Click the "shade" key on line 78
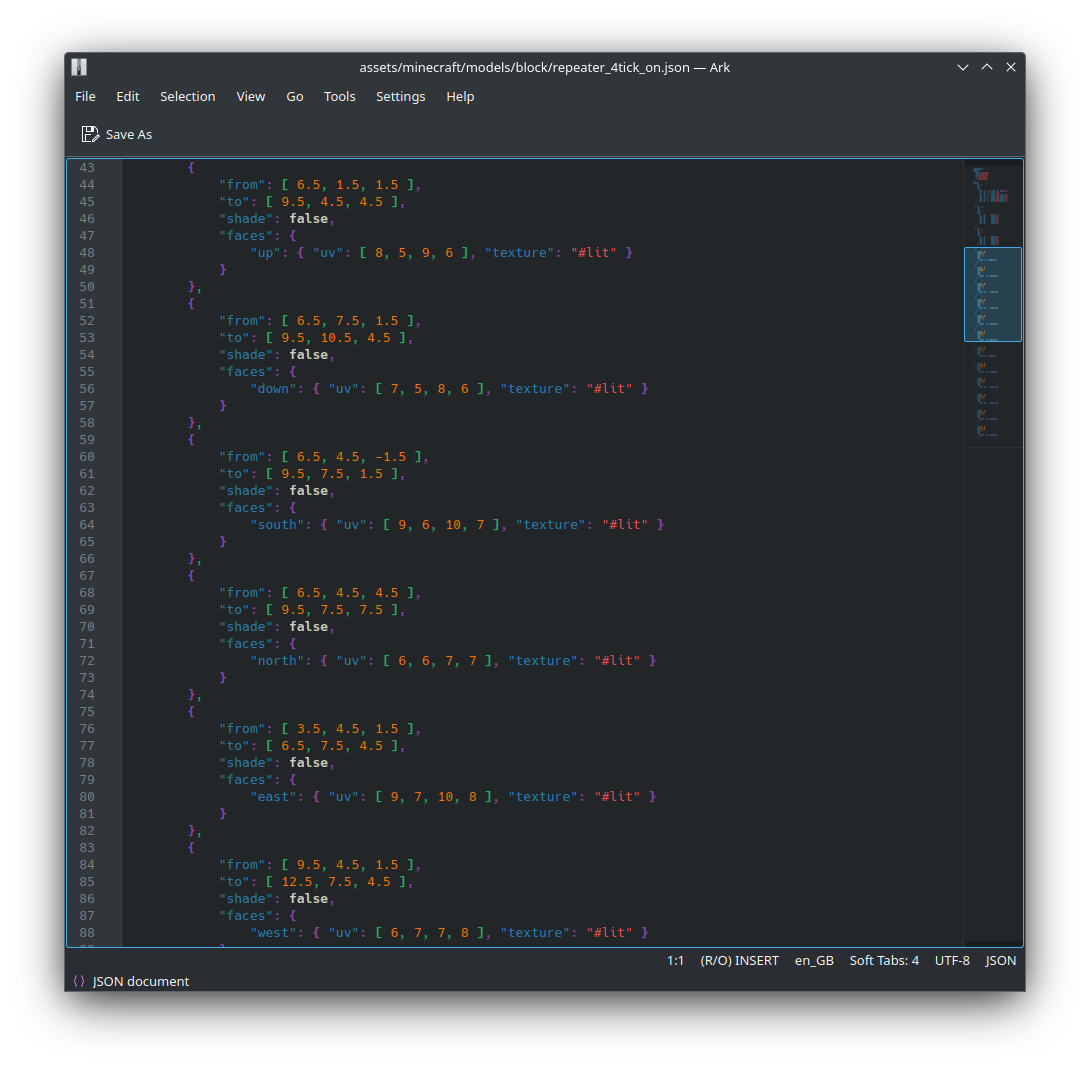Screen dimensions: 1090x1068 (x=246, y=763)
